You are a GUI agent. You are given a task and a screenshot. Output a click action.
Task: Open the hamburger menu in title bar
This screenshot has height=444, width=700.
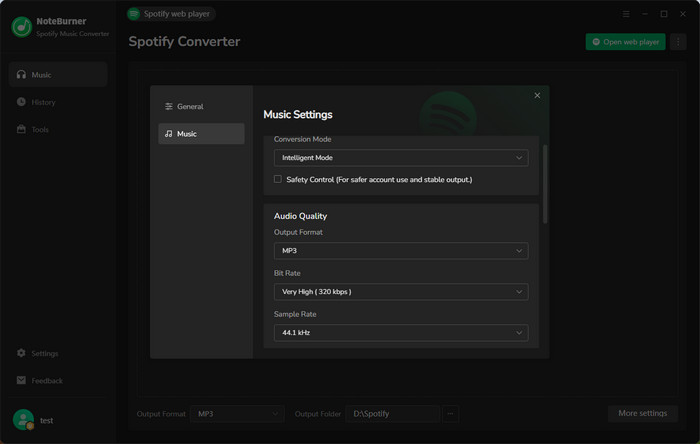click(x=626, y=14)
